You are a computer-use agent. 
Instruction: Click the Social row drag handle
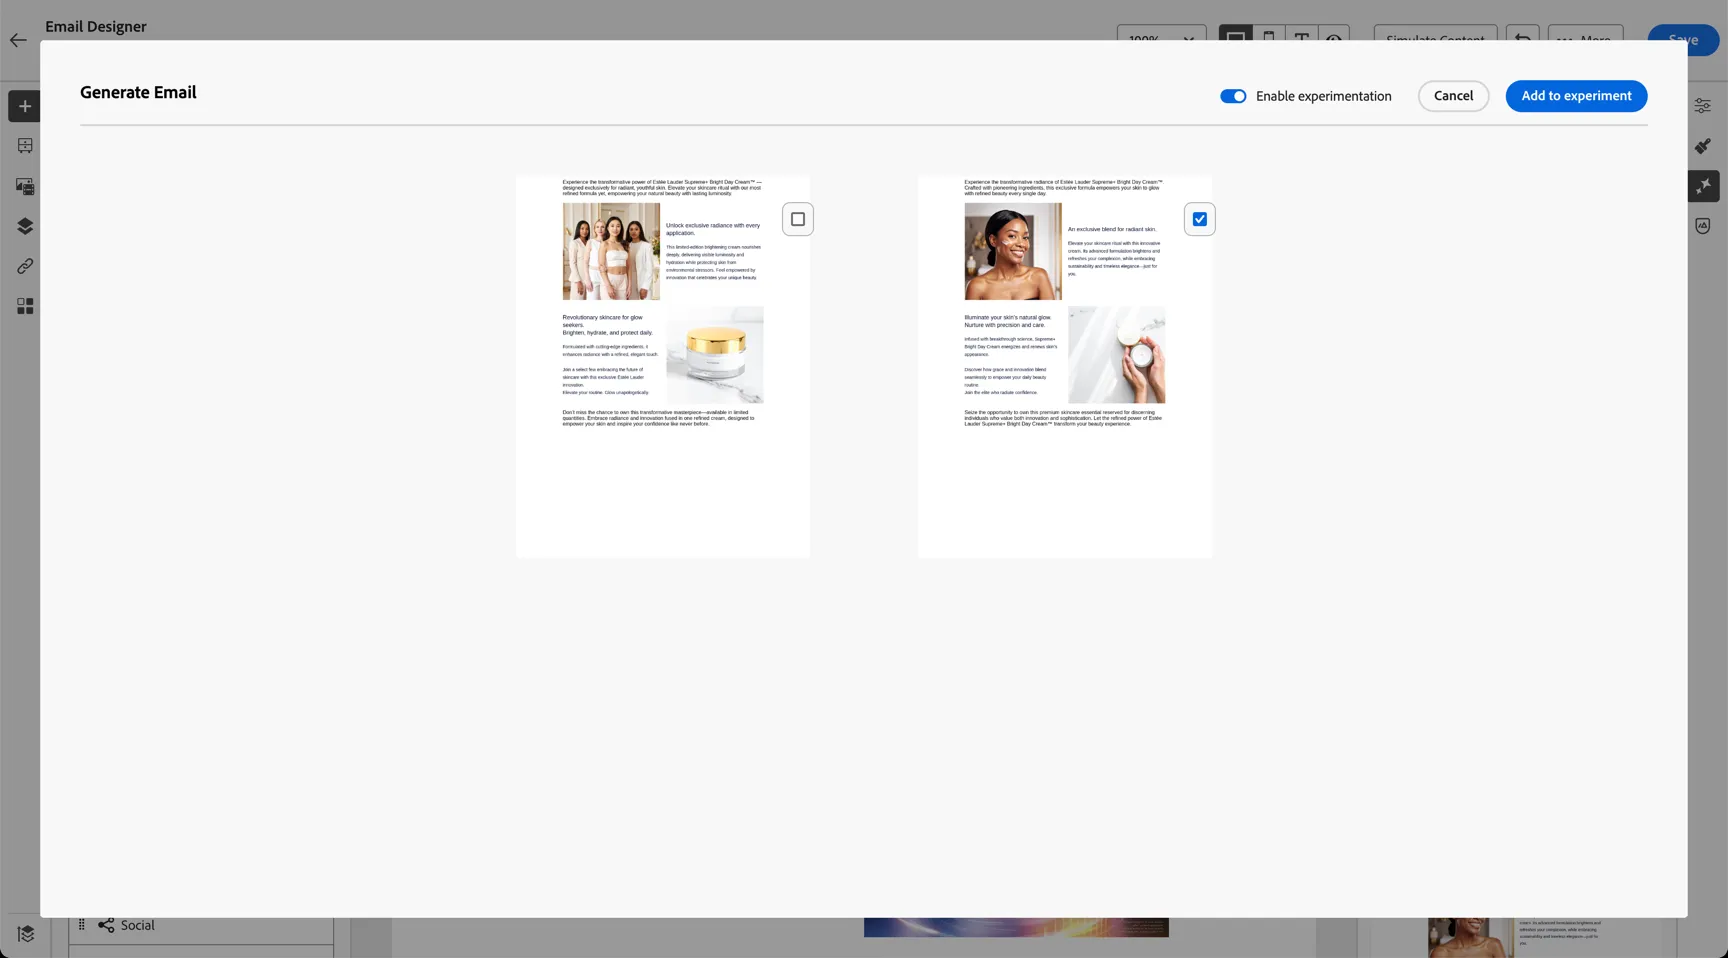coord(82,925)
